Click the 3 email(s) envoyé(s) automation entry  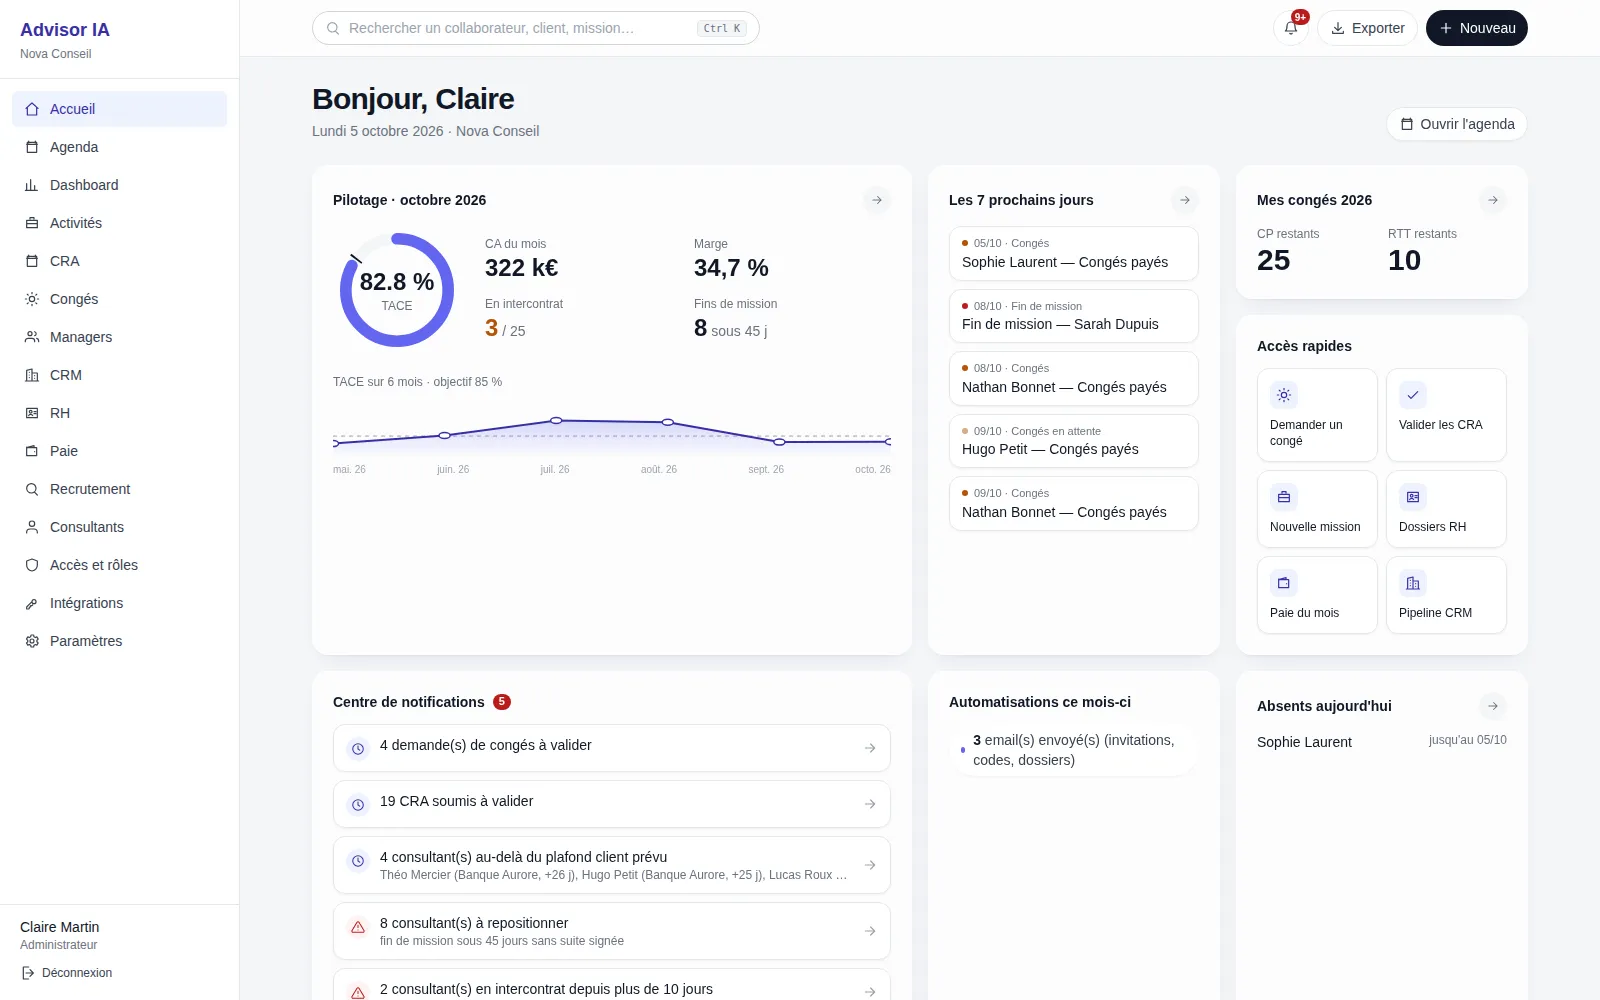click(x=1074, y=750)
